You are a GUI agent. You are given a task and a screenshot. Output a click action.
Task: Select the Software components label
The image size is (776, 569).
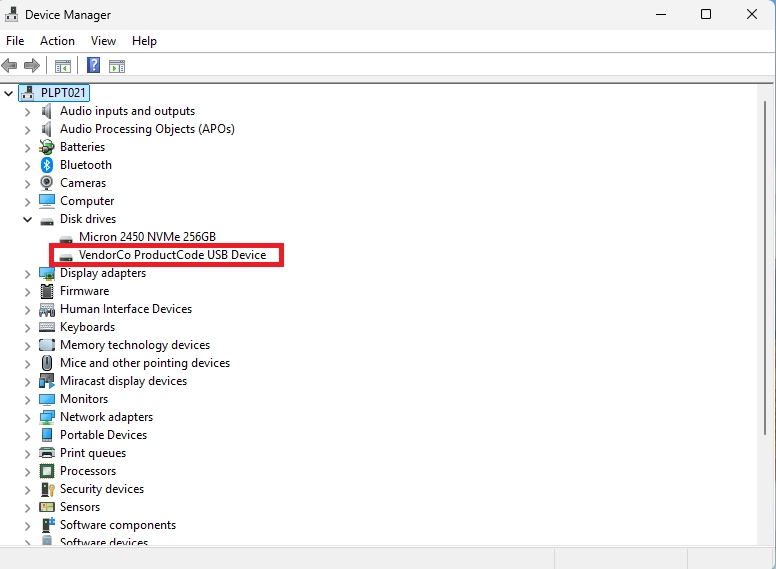[118, 525]
